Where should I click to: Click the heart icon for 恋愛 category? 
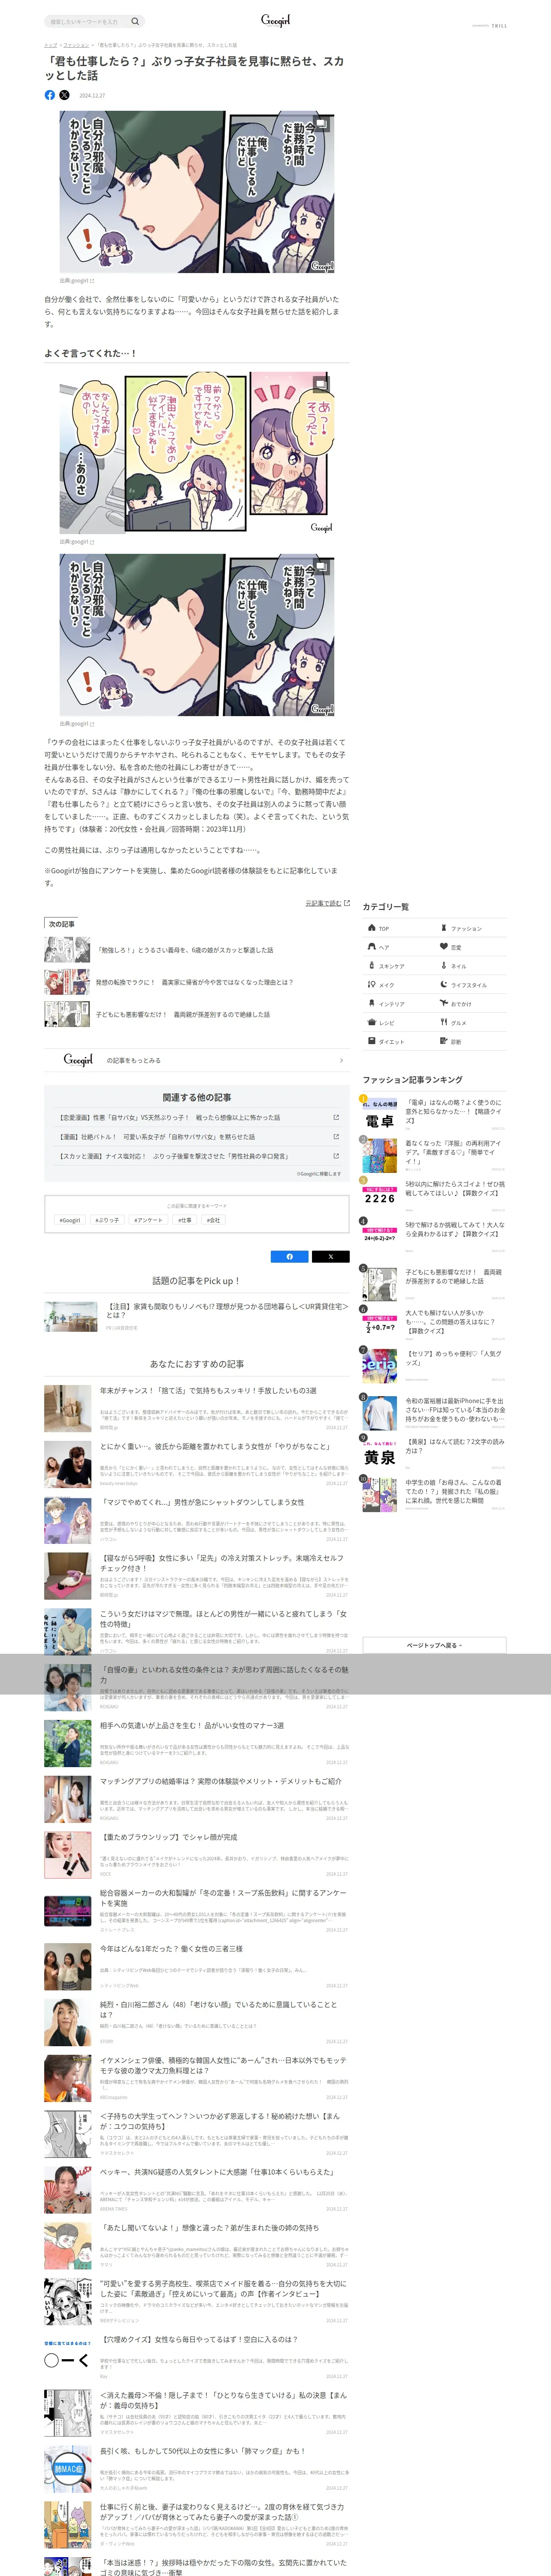444,947
